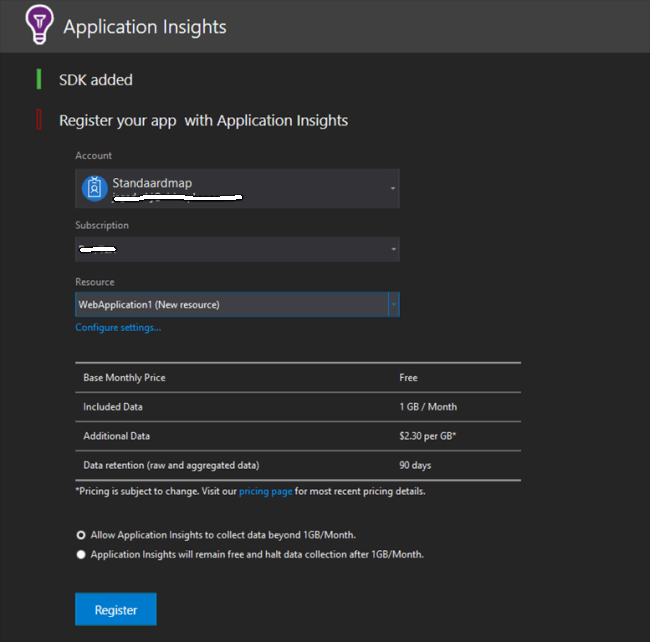650x642 pixels.
Task: Expand the Resource dropdown arrow
Action: coord(393,304)
